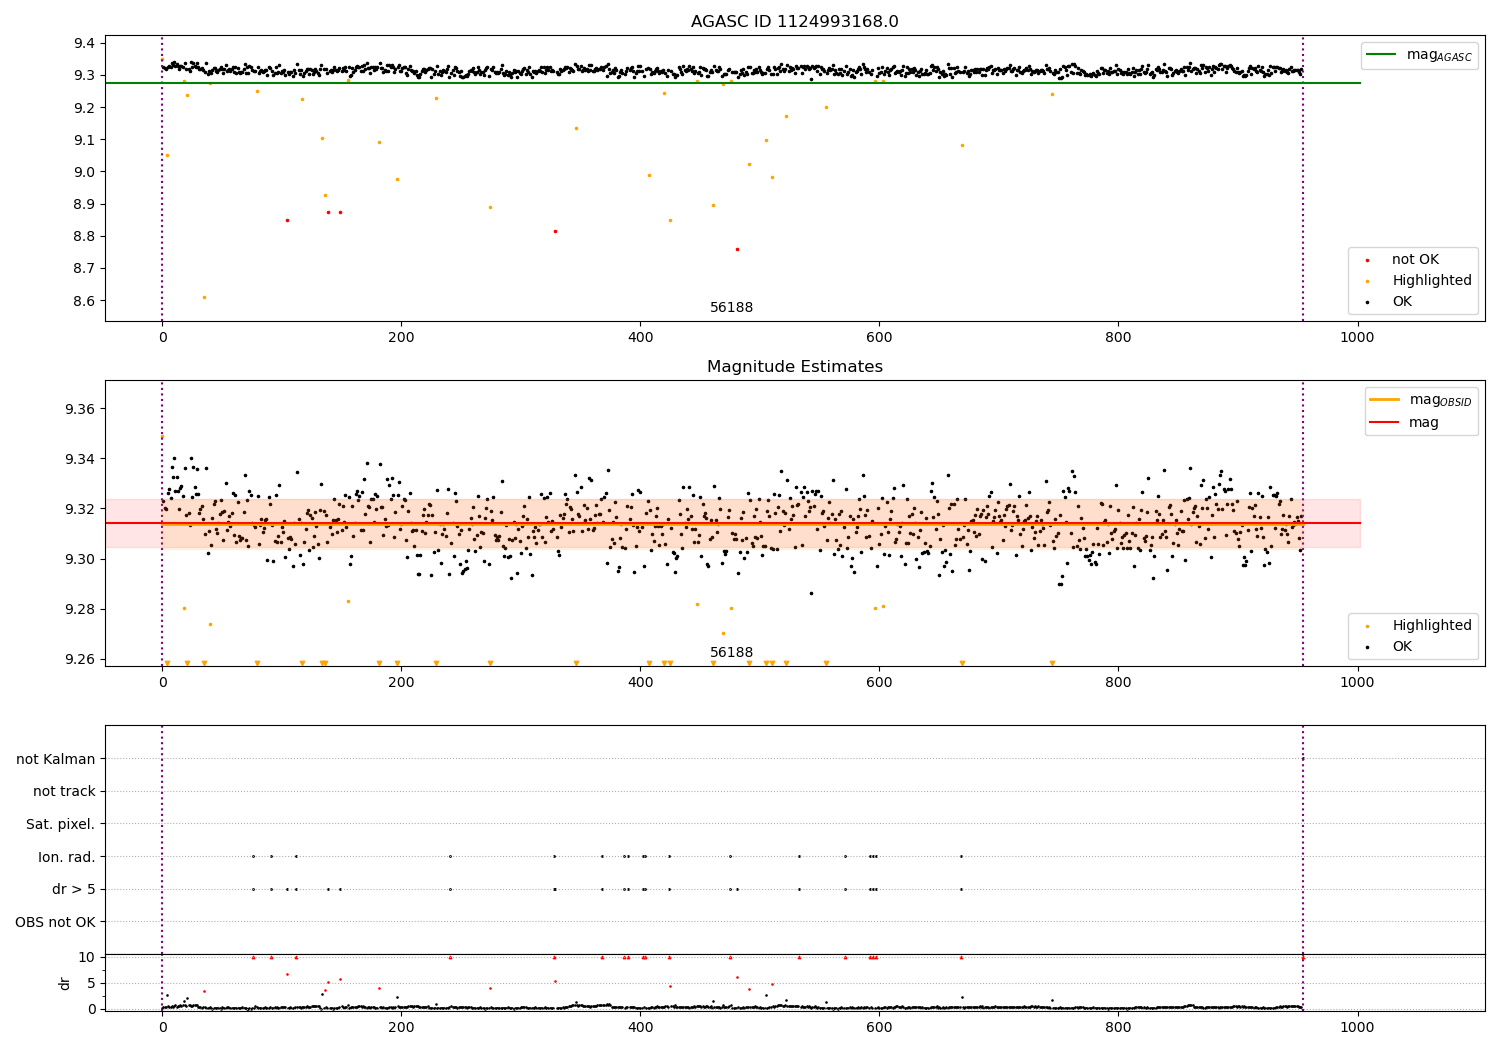Image resolution: width=1500 pixels, height=1050 pixels.
Task: Click the 'not track' row label
Action: point(64,792)
